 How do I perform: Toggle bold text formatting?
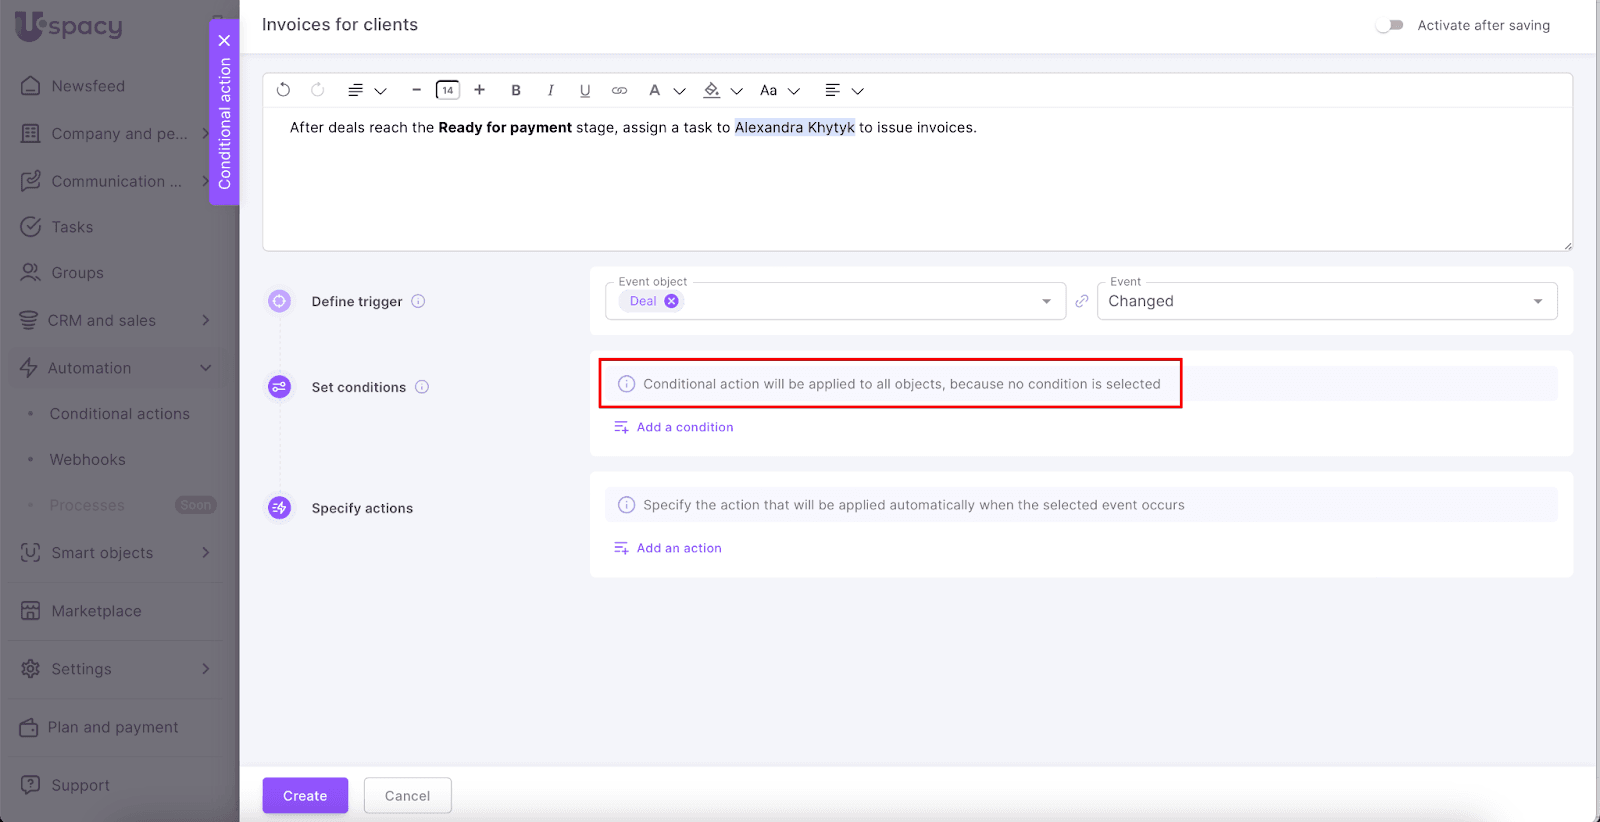click(x=516, y=90)
